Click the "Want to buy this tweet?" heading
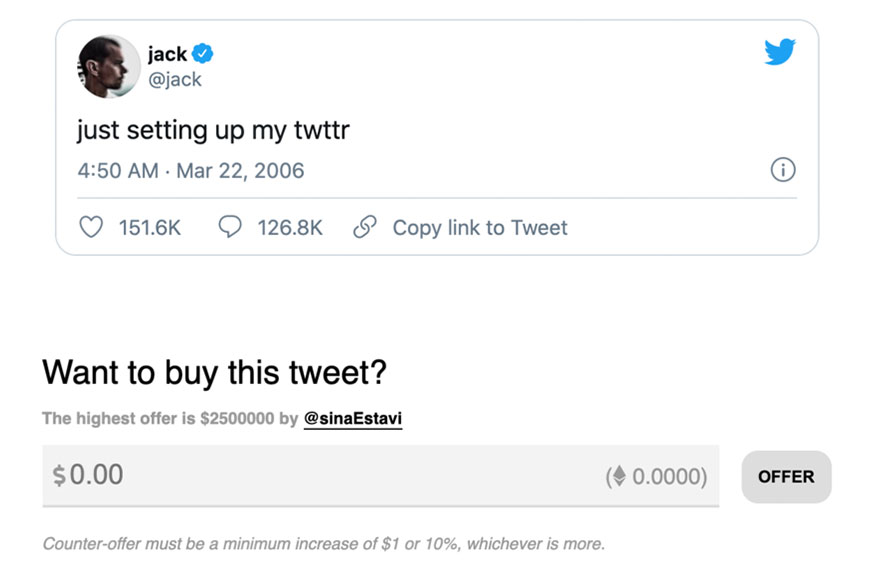 tap(214, 373)
